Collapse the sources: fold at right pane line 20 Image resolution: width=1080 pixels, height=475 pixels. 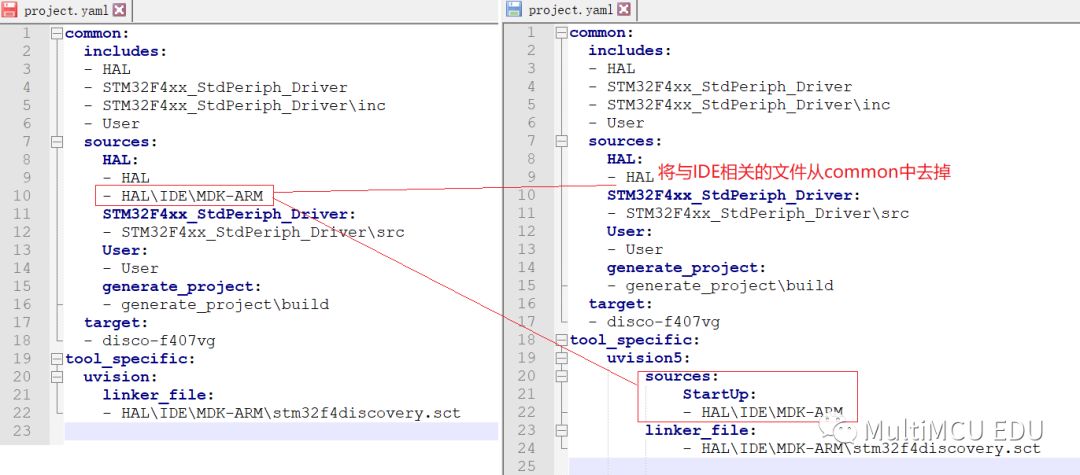[561, 376]
